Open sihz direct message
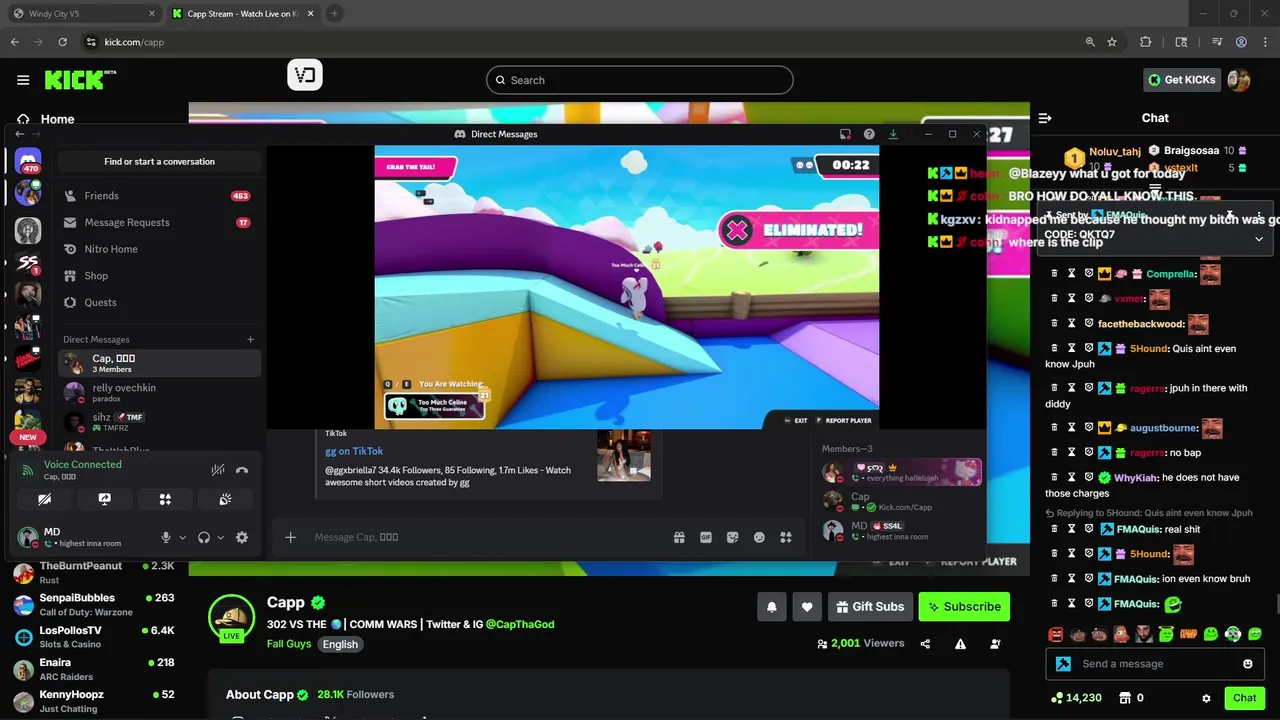Viewport: 1280px width, 720px height. pos(159,422)
